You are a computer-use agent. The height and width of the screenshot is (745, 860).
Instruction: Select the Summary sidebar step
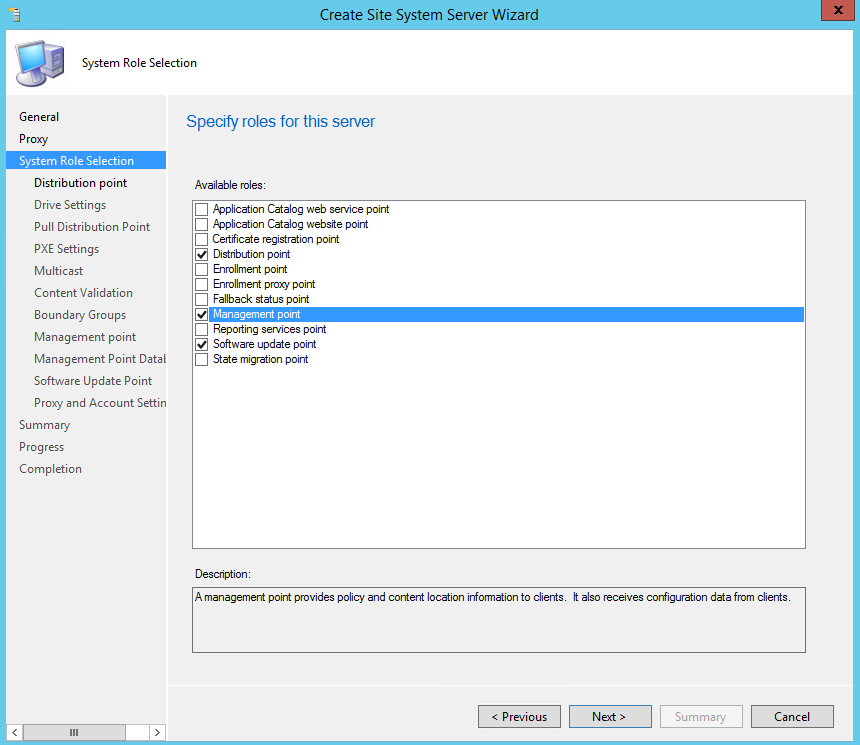(44, 425)
